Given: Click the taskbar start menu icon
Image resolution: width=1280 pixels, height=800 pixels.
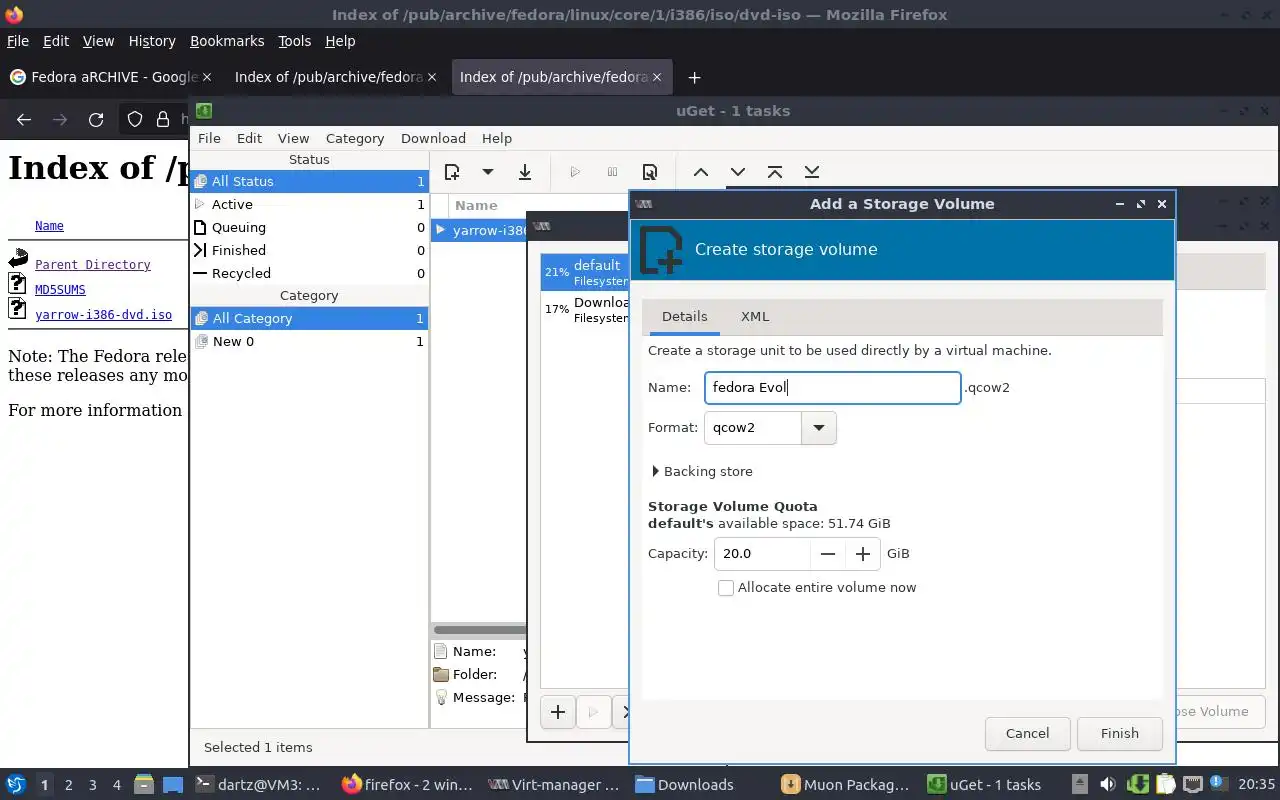Looking at the screenshot, I should [16, 785].
